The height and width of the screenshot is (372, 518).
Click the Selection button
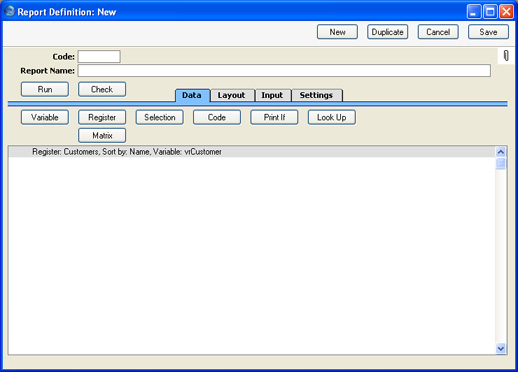click(x=159, y=117)
